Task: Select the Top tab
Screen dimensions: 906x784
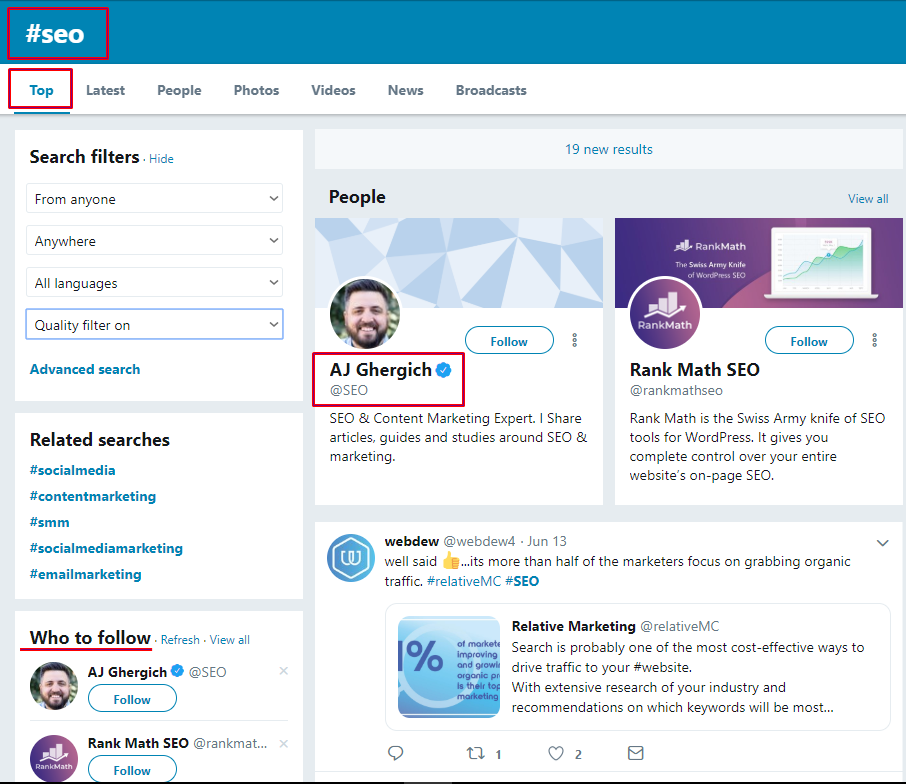Action: tap(41, 90)
